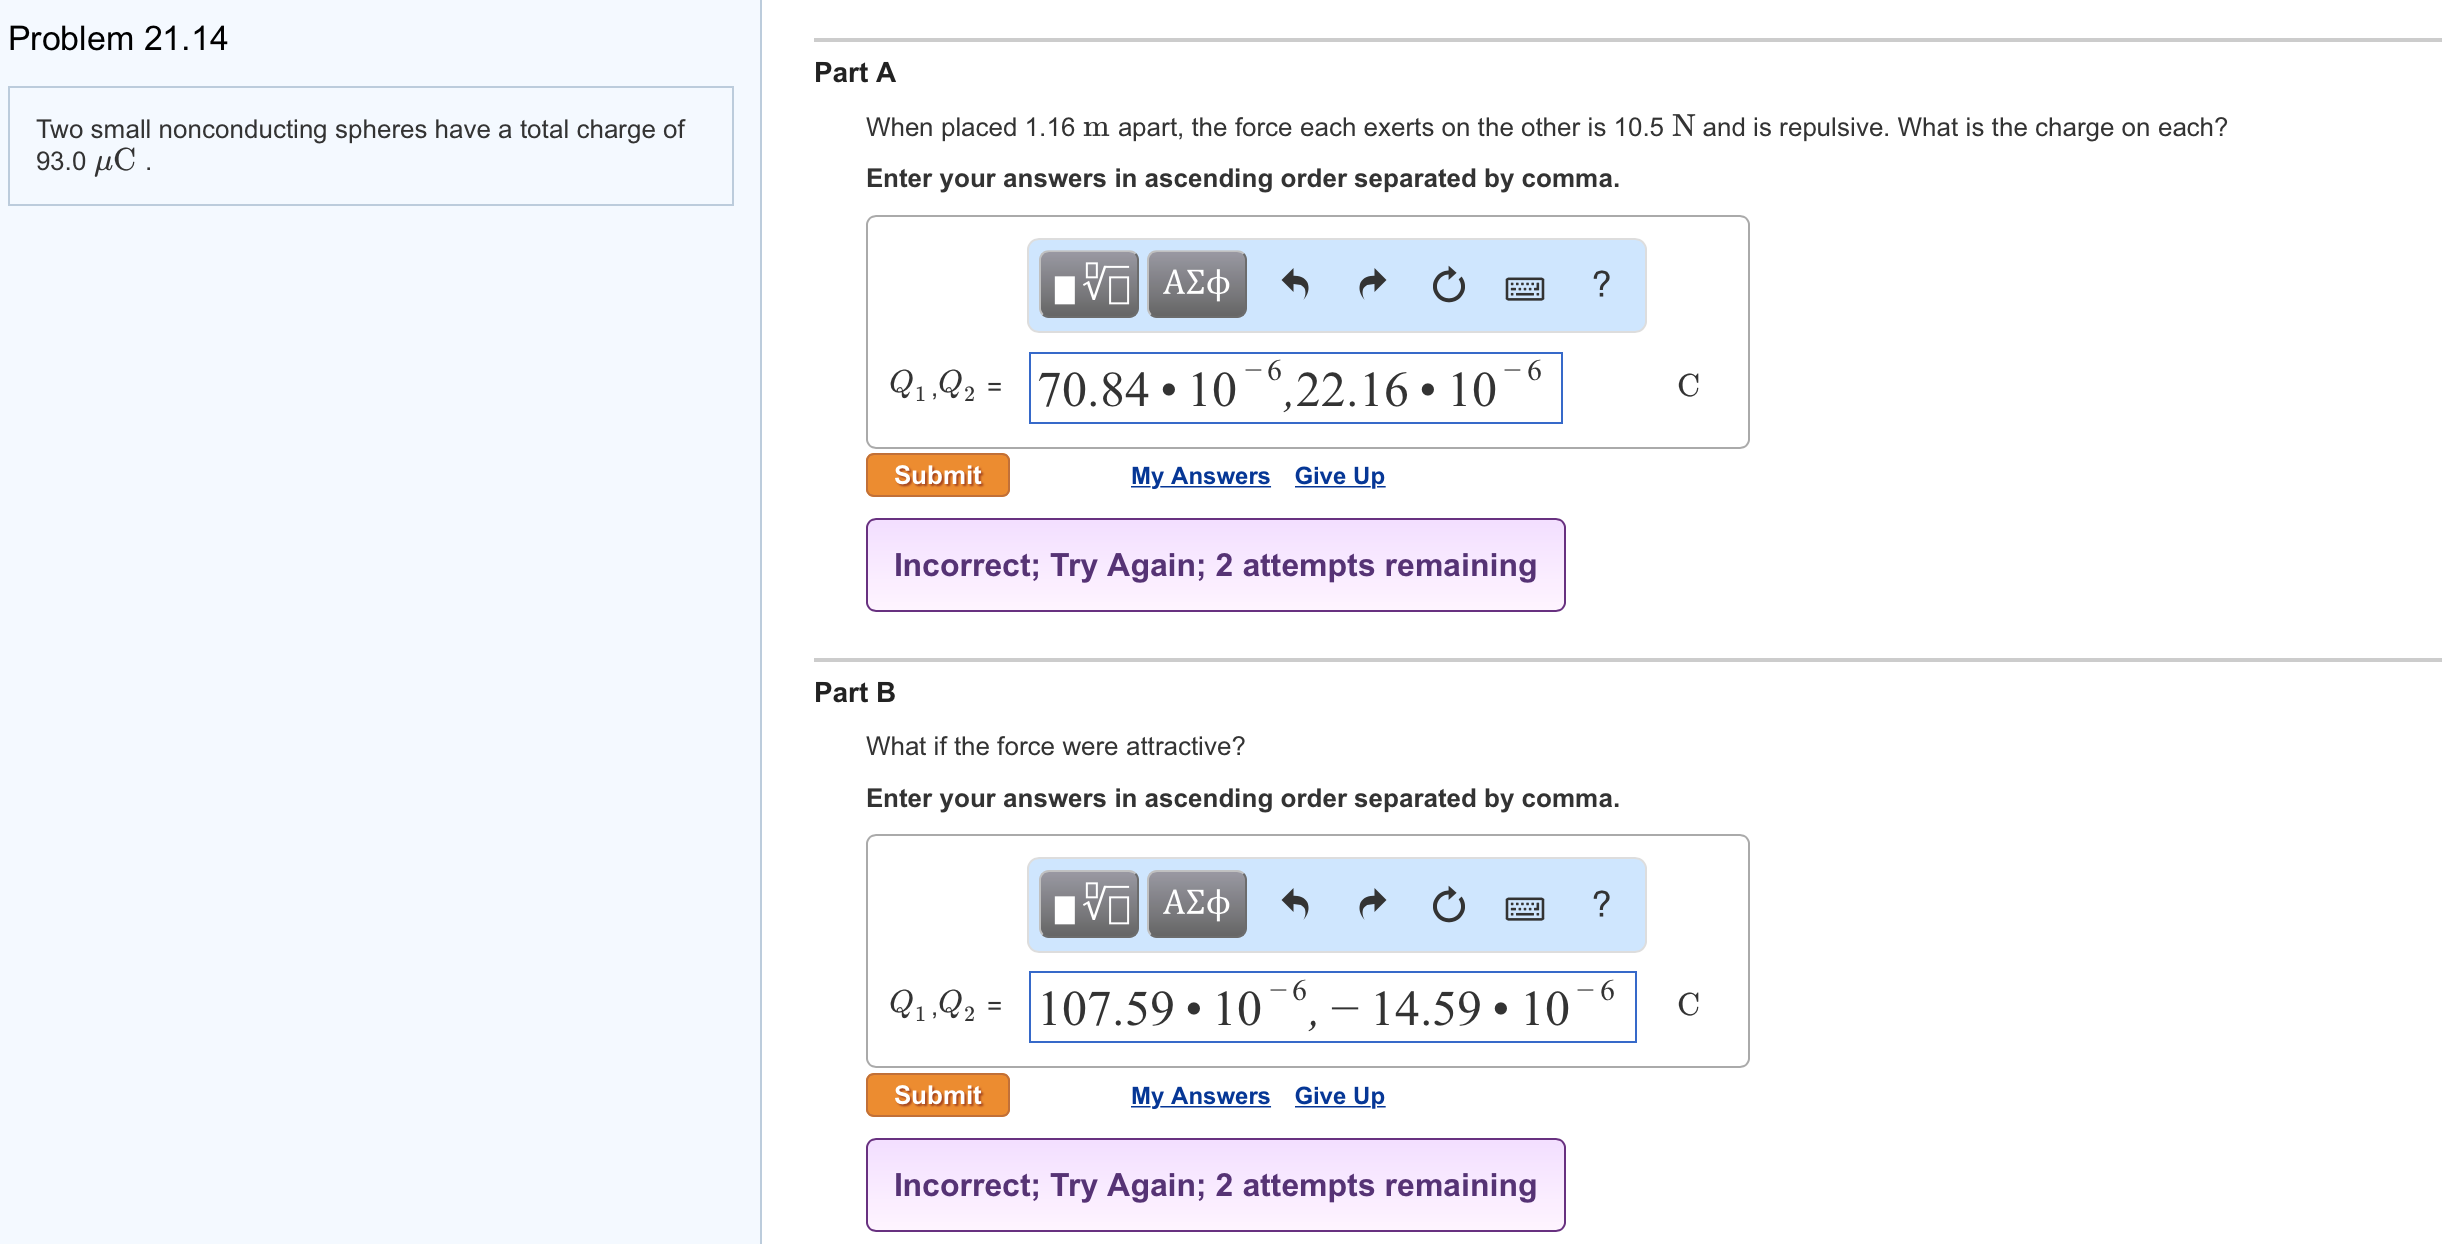
Task: Open My Answers for Part A
Action: tap(1199, 475)
